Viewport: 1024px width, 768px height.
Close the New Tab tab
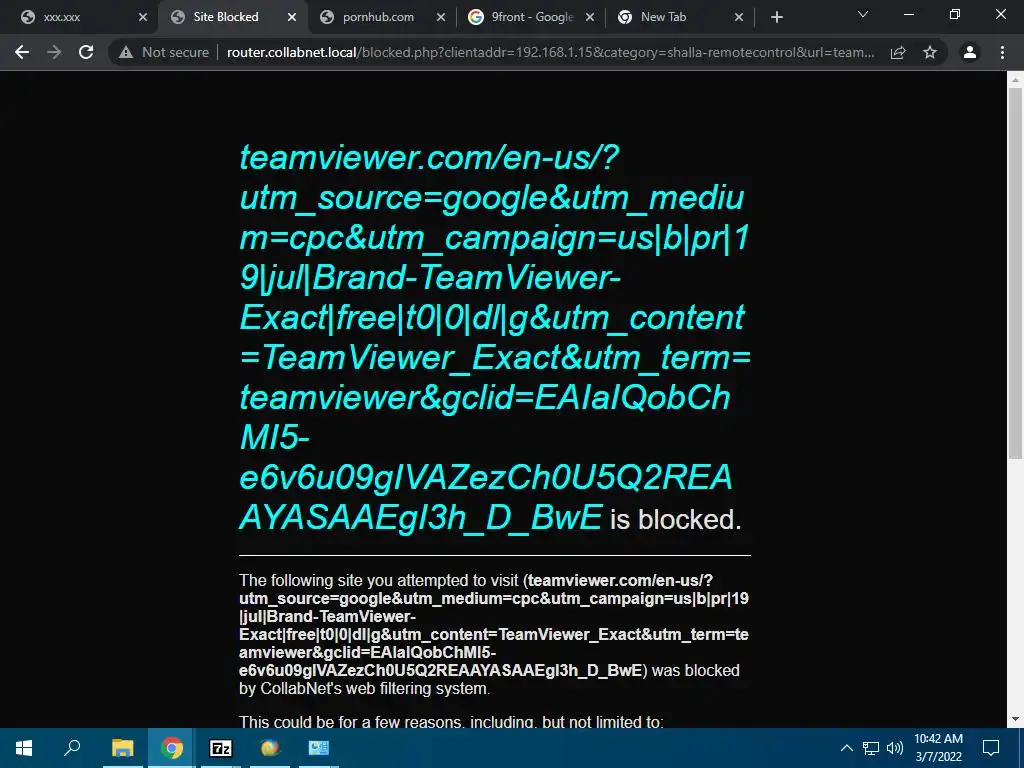pos(739,17)
